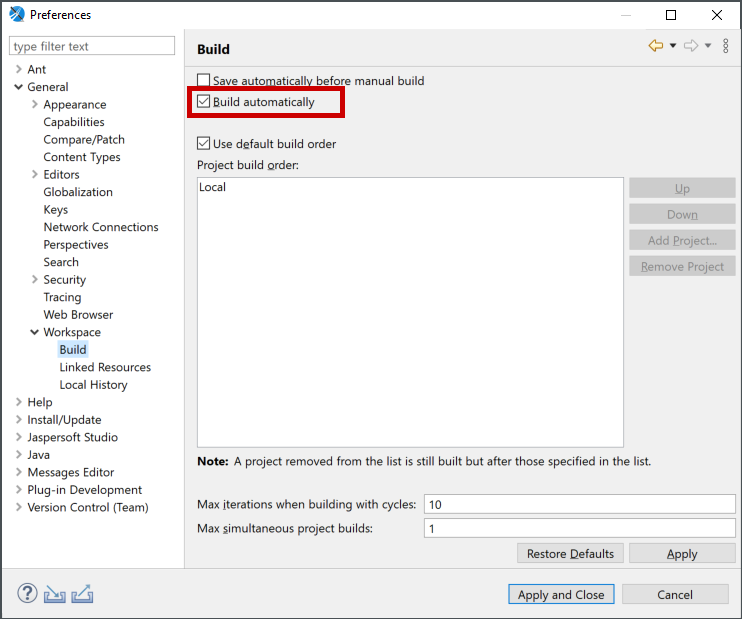Click Max iterations when building field
The height and width of the screenshot is (619, 742).
tap(580, 504)
